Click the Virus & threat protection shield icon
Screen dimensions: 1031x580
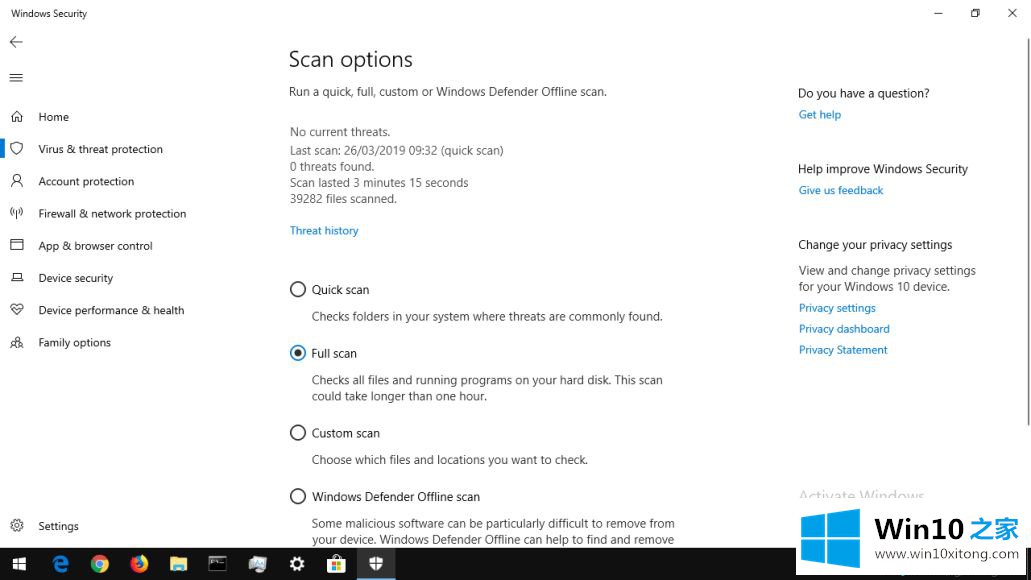pos(17,149)
